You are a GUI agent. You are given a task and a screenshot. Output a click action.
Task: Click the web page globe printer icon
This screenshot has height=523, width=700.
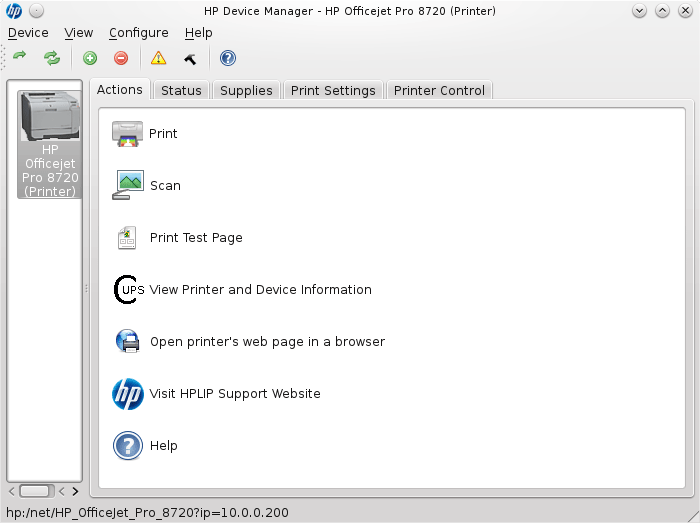(128, 341)
